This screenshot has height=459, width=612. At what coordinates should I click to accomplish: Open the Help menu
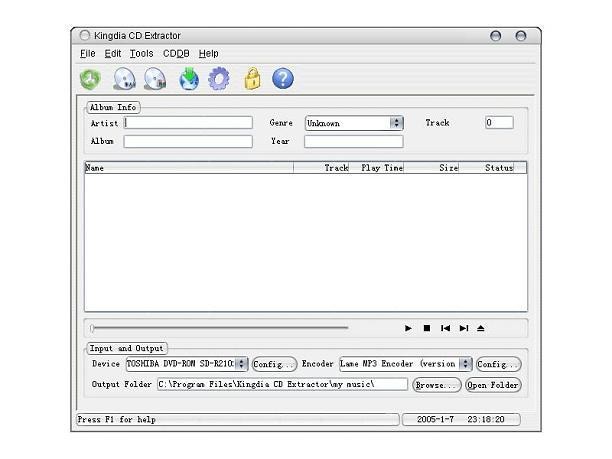[208, 53]
